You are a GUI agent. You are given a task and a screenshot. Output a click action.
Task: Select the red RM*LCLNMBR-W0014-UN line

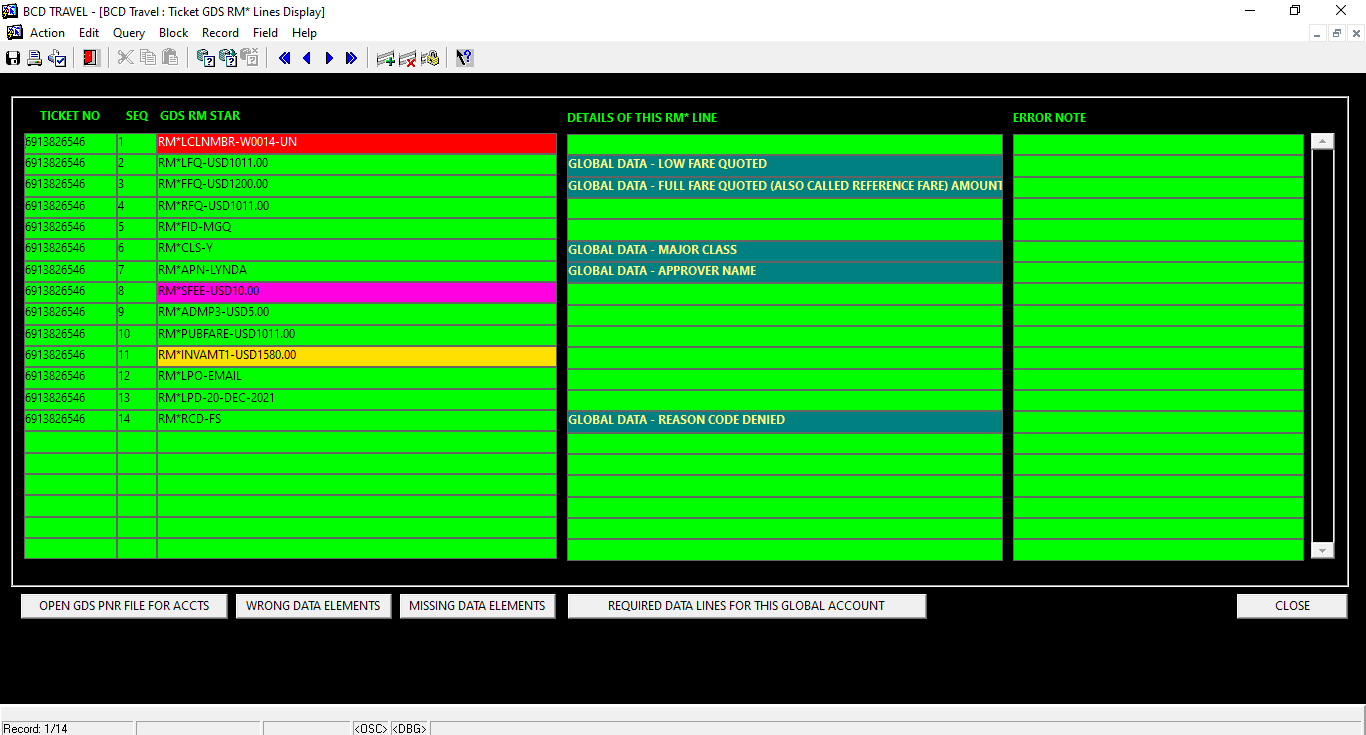click(x=356, y=143)
